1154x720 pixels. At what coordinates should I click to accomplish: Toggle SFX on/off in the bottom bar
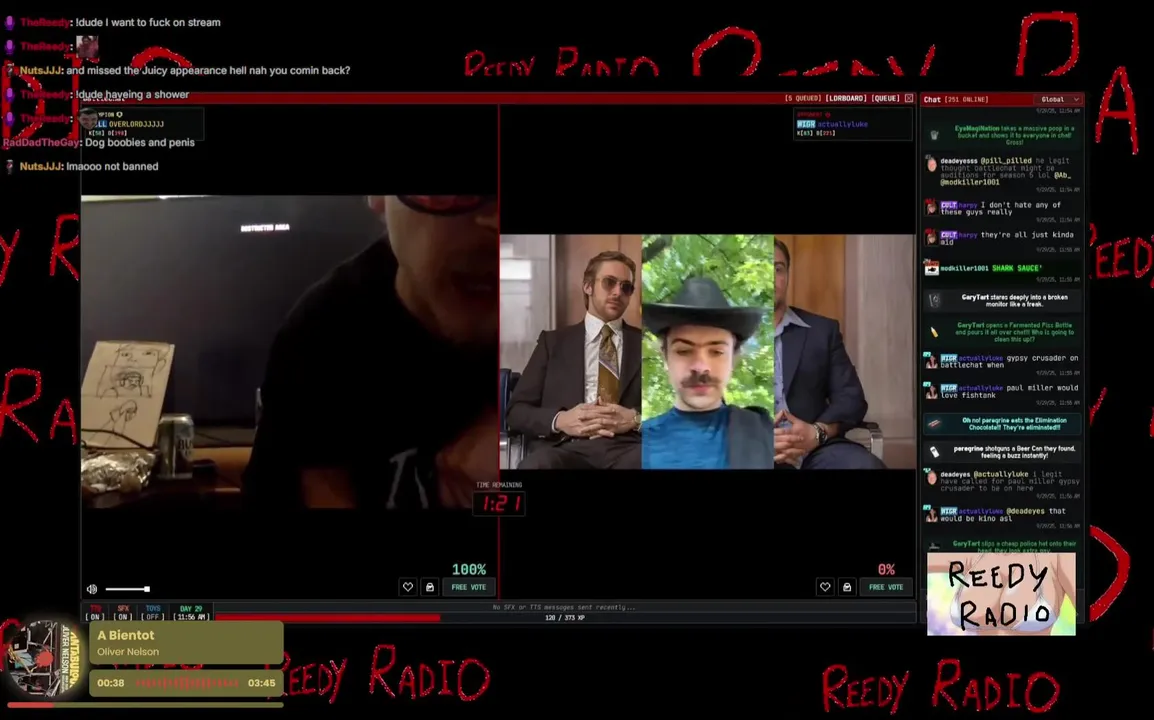point(123,613)
